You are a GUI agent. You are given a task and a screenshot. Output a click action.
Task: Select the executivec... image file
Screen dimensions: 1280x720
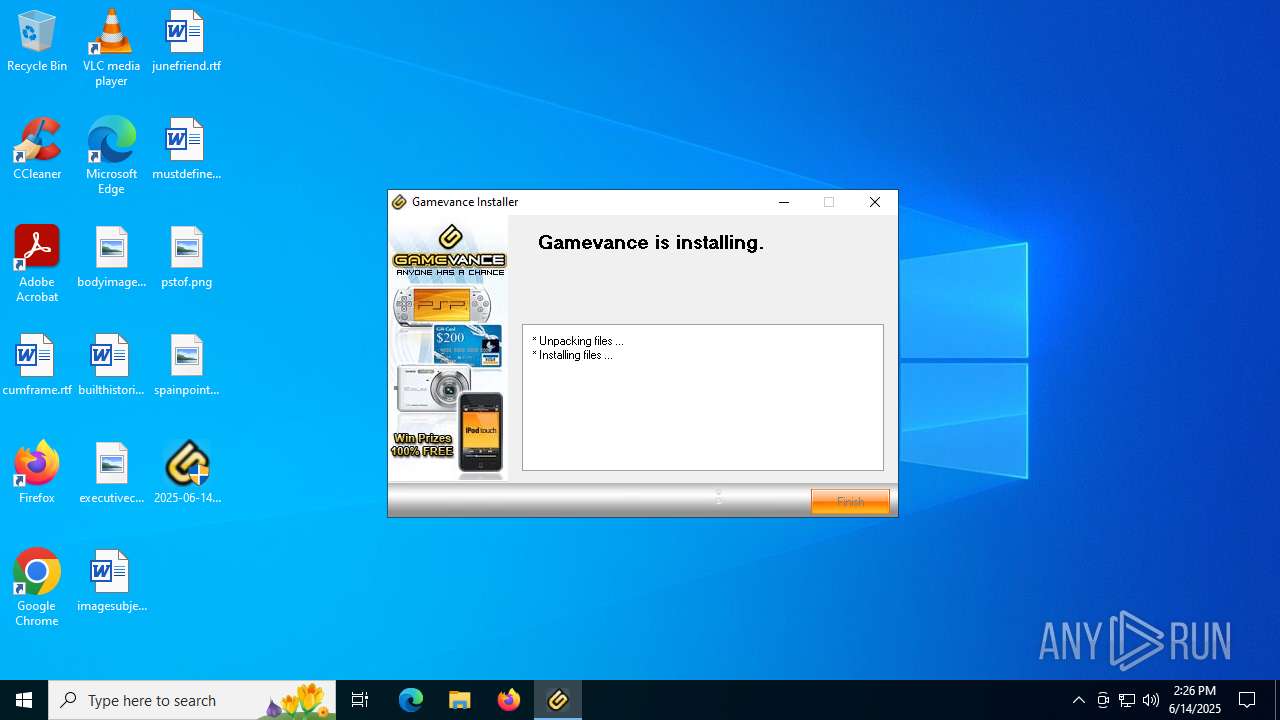111,474
